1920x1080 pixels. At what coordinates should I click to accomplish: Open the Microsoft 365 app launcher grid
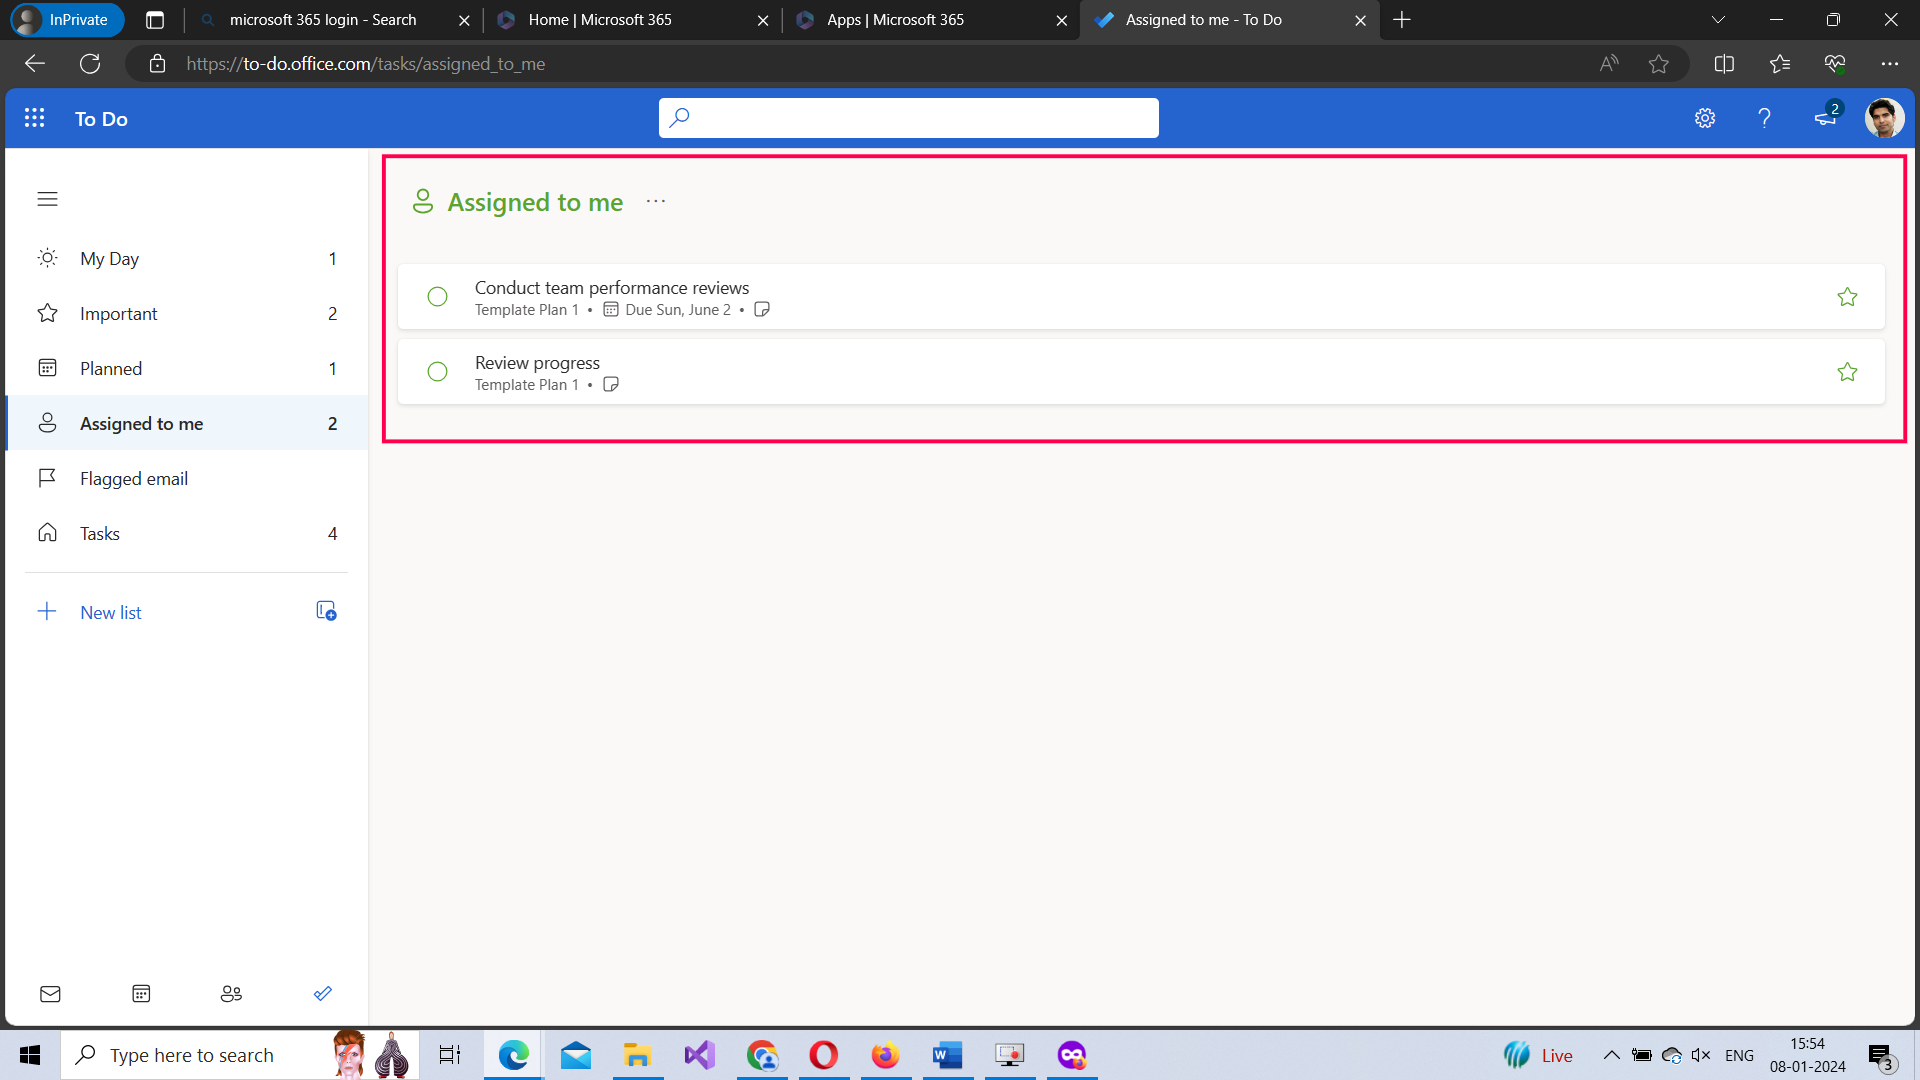pos(34,118)
